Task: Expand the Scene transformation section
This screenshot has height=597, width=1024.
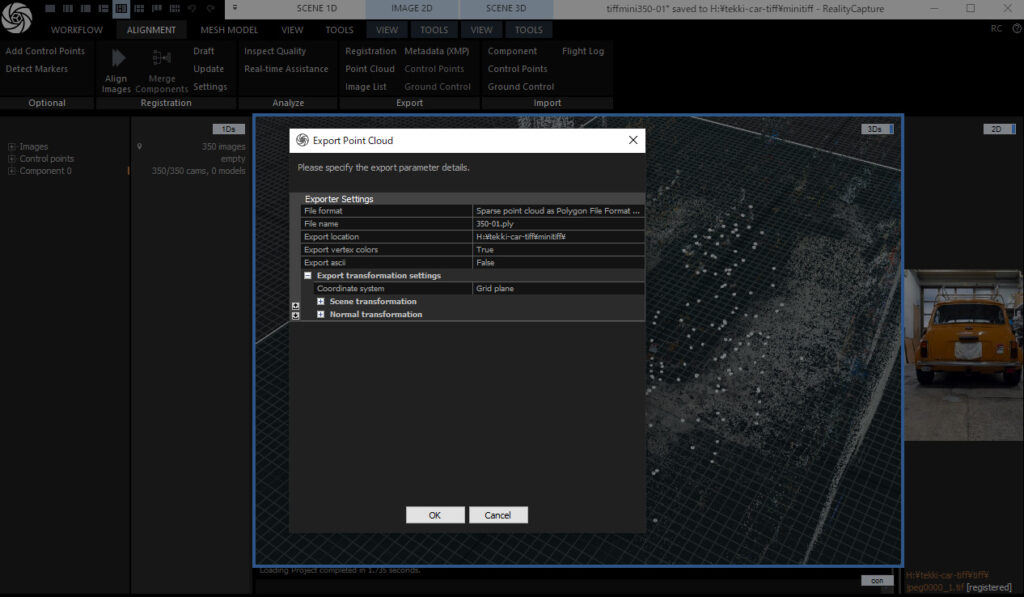Action: point(321,301)
